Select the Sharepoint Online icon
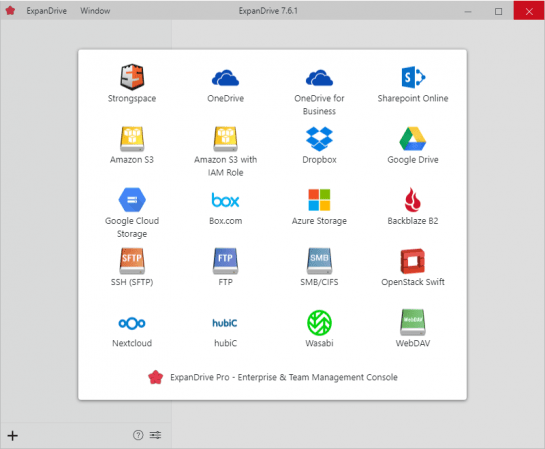 [413, 77]
